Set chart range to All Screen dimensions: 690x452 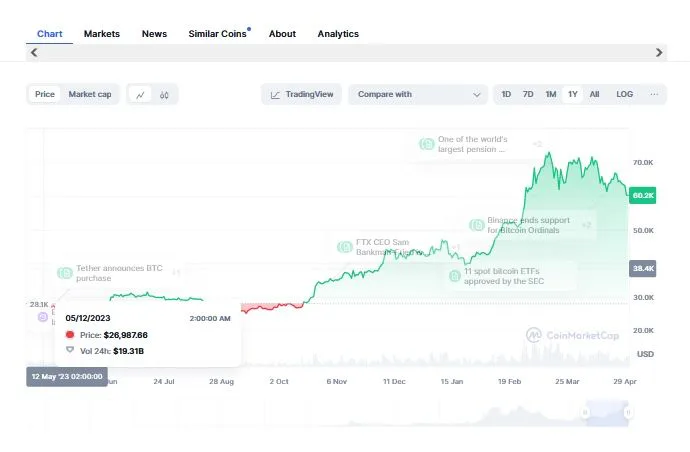(594, 94)
